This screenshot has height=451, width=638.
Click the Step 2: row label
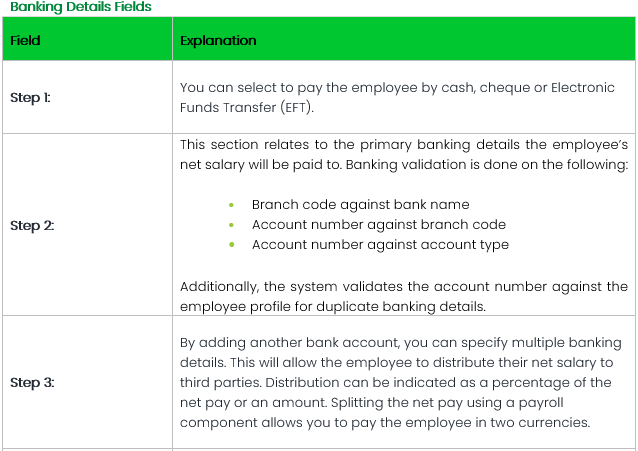(32, 225)
